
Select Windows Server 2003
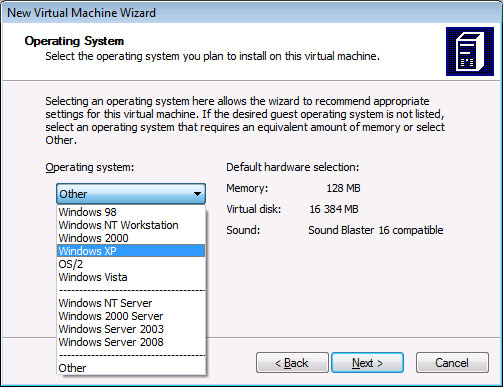click(x=131, y=329)
